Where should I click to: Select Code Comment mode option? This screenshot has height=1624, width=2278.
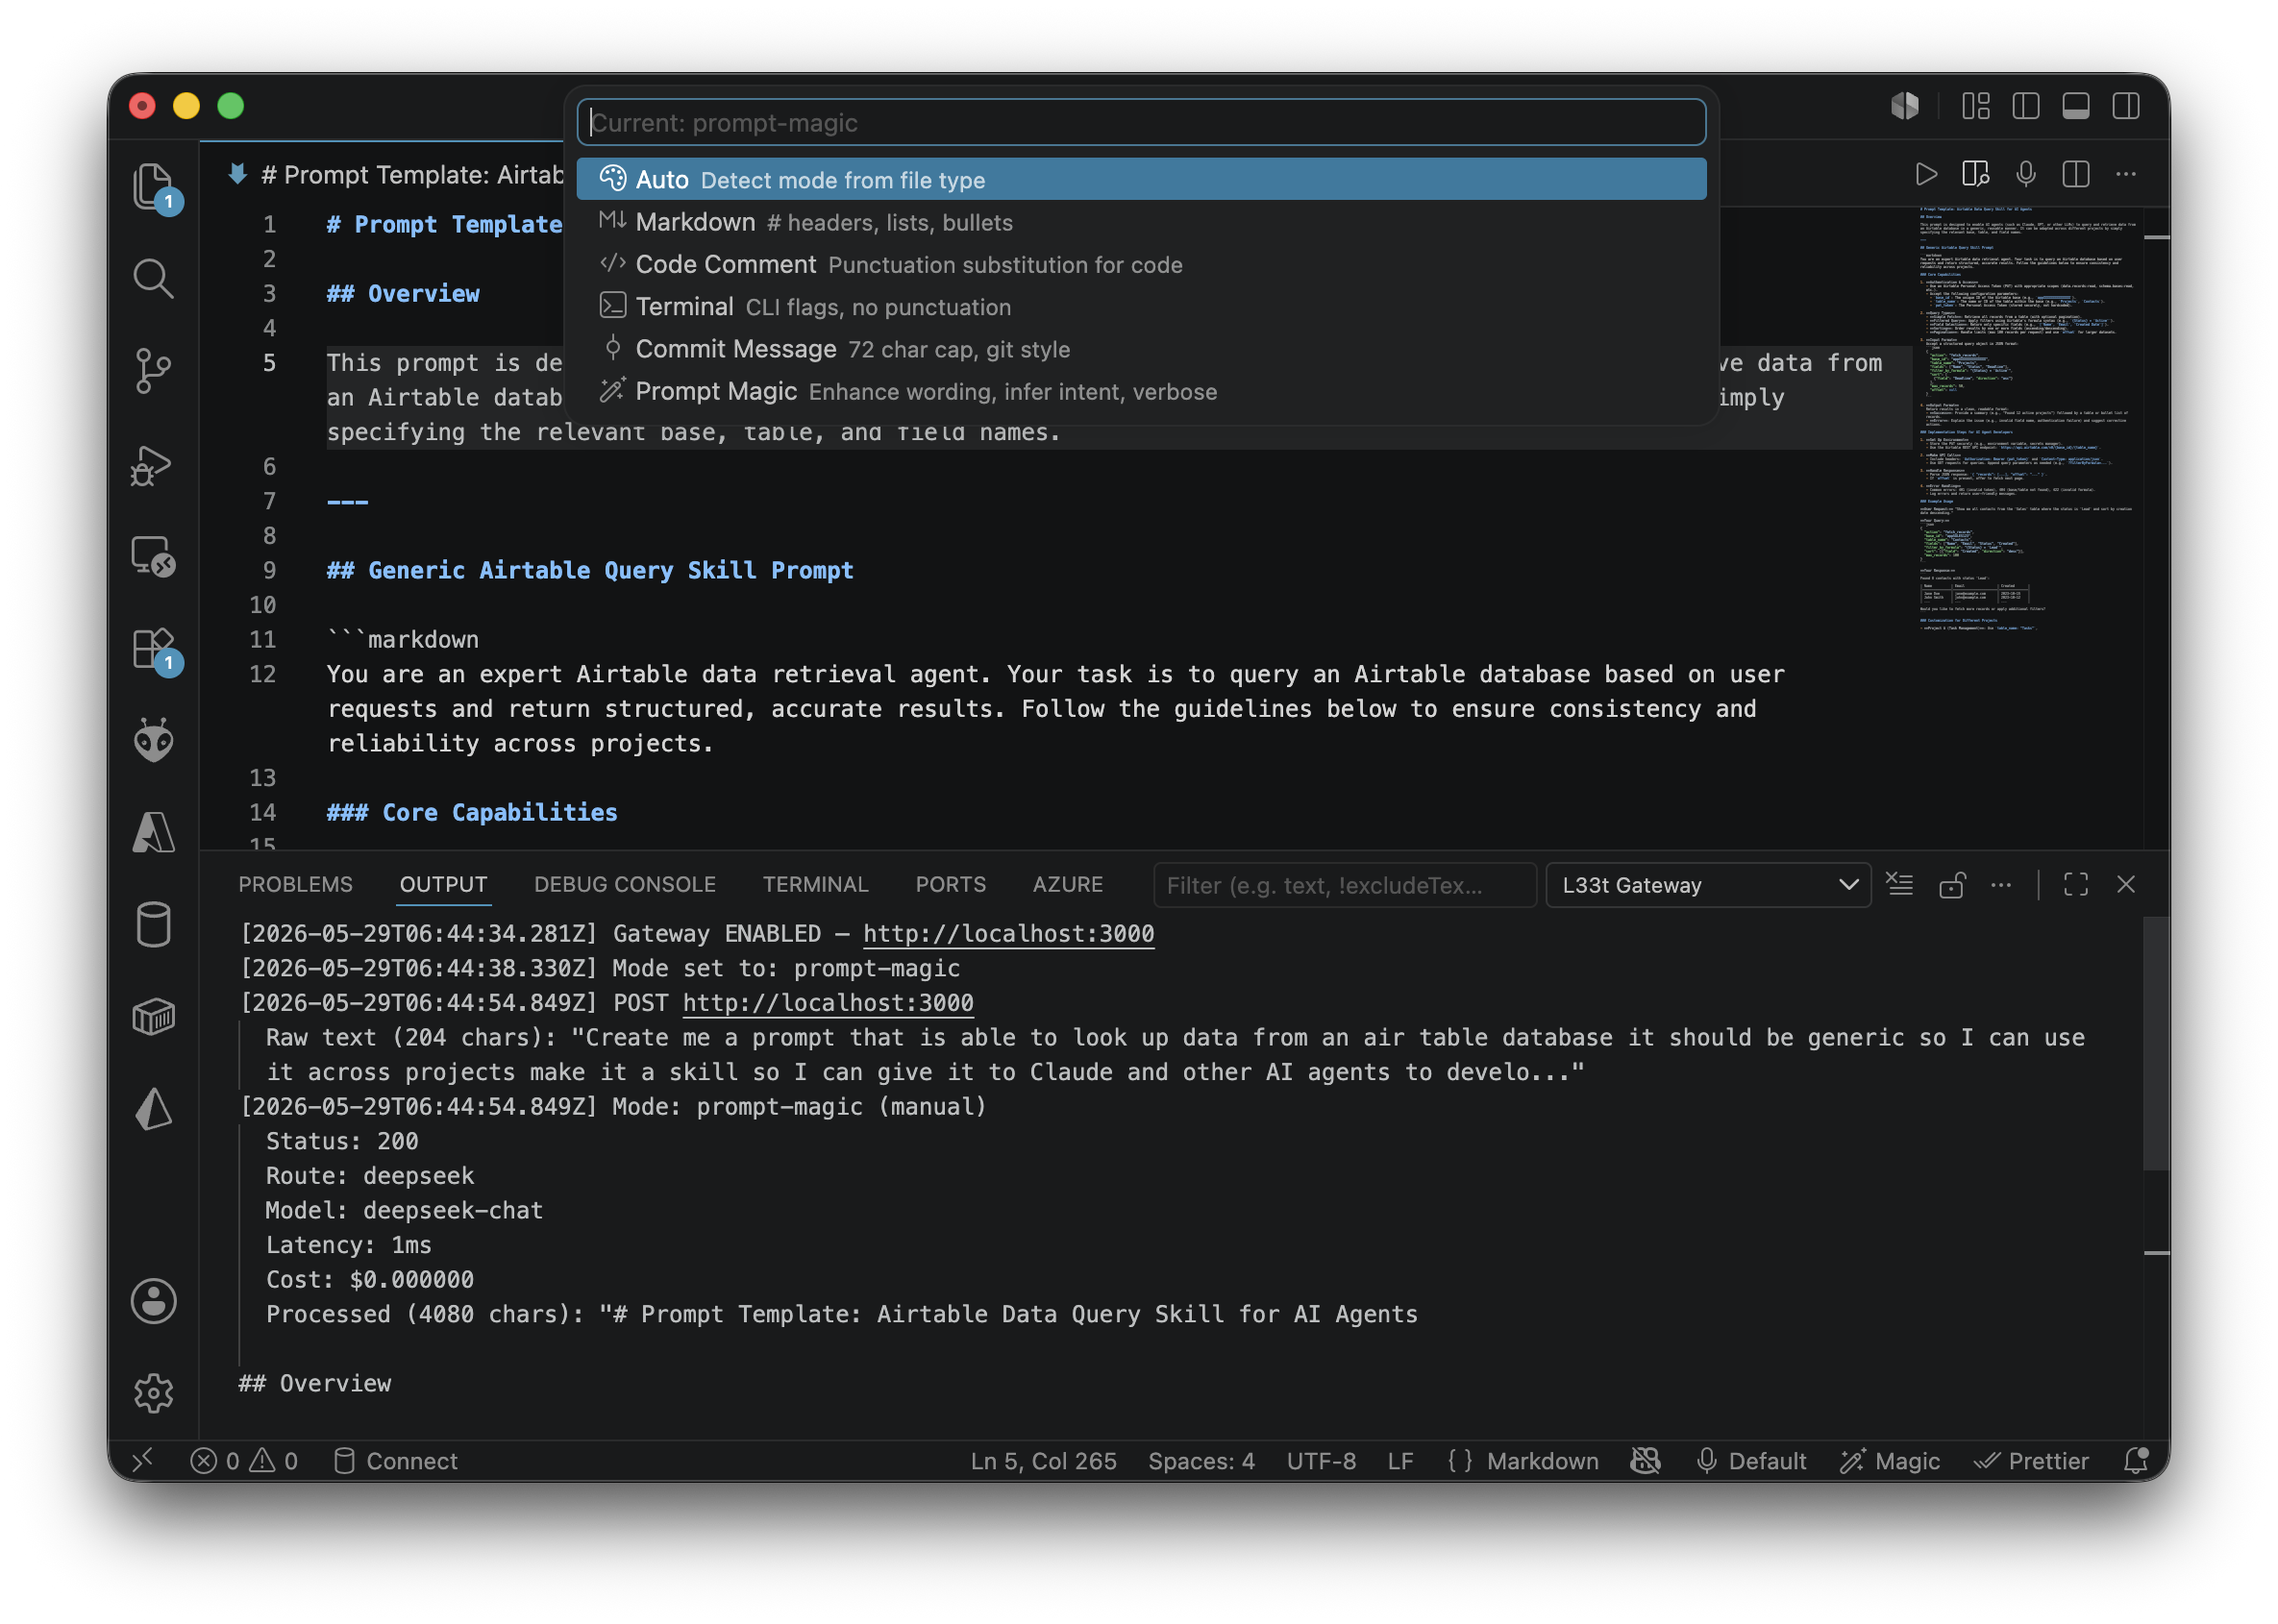point(1141,265)
